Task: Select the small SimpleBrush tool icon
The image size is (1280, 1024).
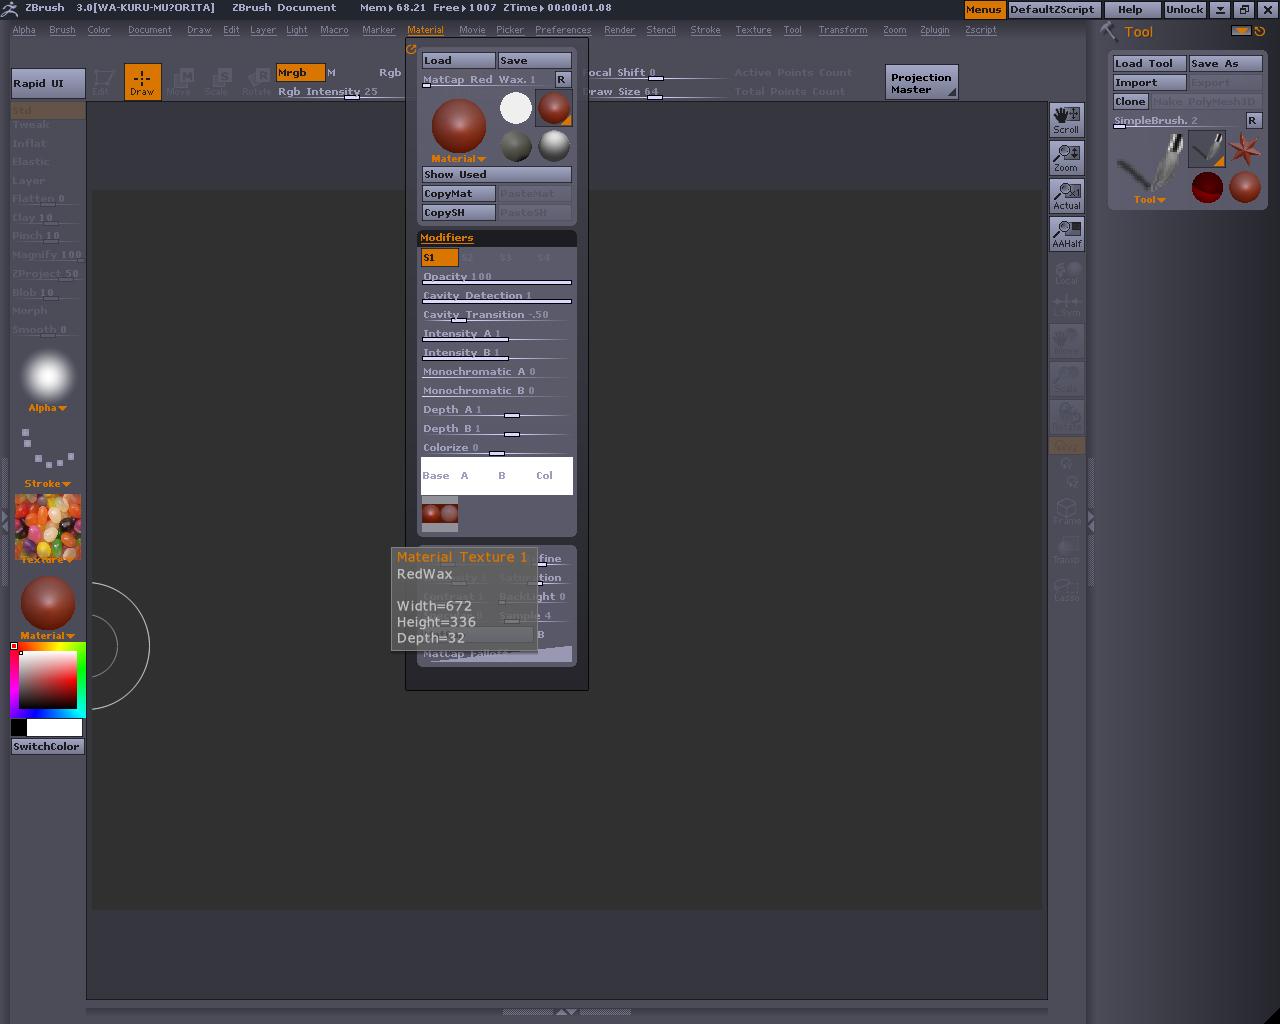Action: [x=1207, y=150]
